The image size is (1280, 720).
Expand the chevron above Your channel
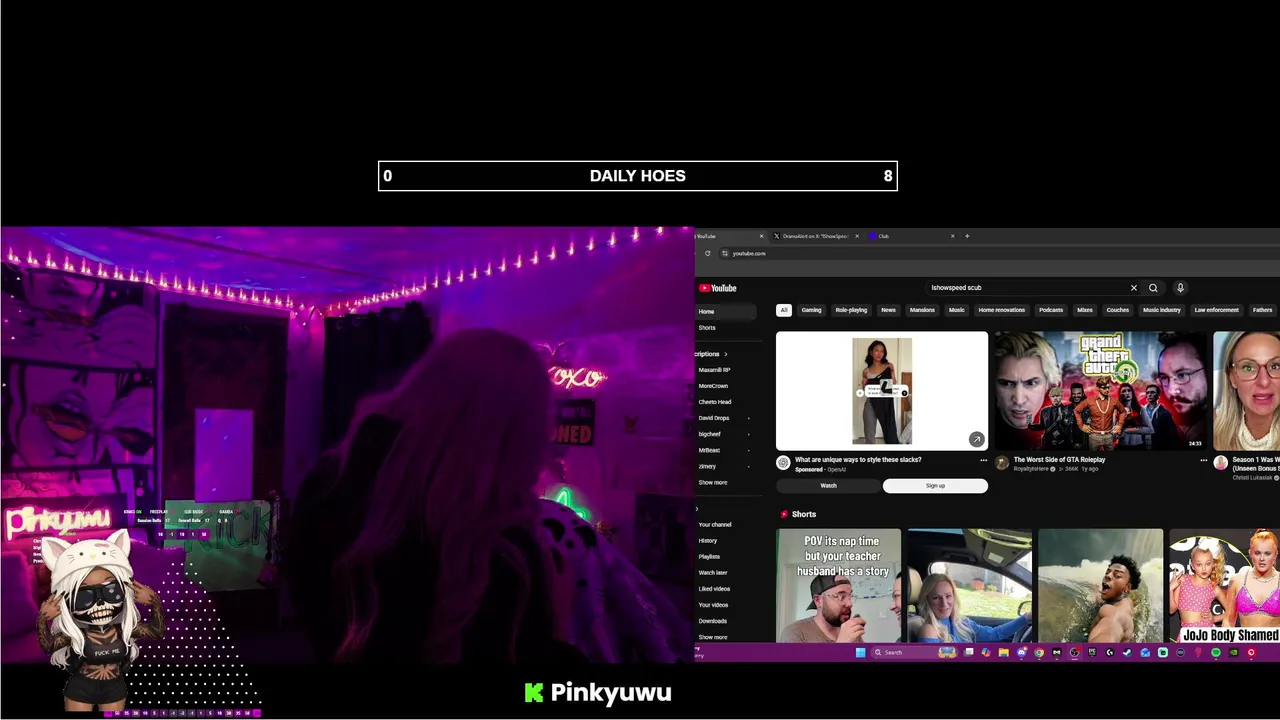[x=697, y=509]
